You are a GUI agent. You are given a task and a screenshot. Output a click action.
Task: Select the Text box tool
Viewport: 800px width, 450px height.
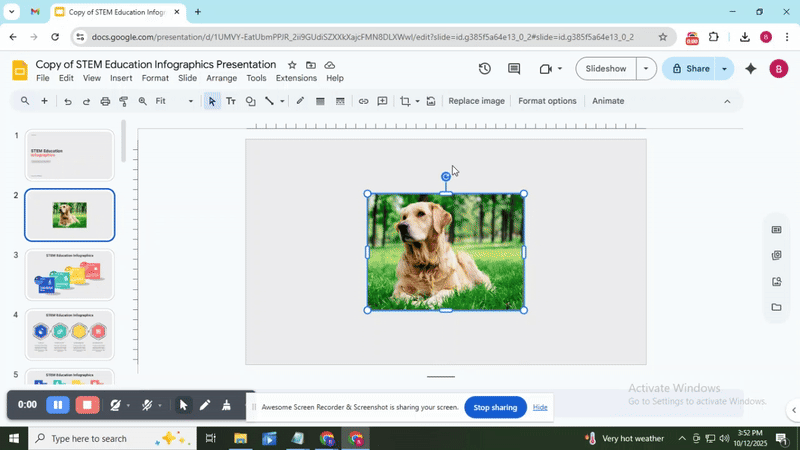[231, 101]
